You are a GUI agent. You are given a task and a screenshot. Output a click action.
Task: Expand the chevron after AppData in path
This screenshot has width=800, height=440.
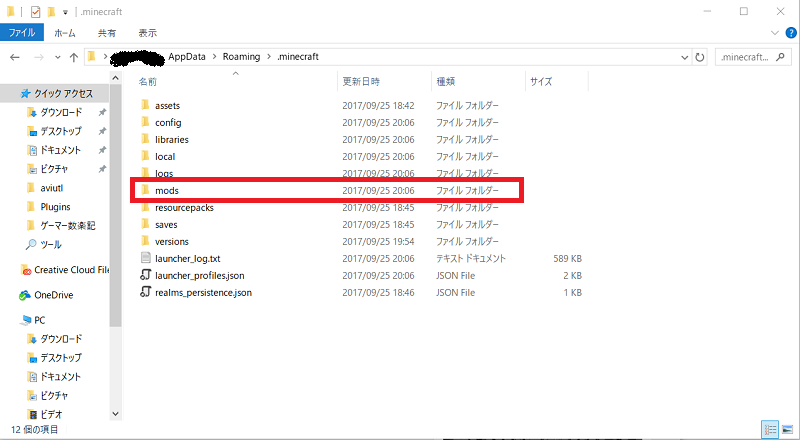[214, 57]
